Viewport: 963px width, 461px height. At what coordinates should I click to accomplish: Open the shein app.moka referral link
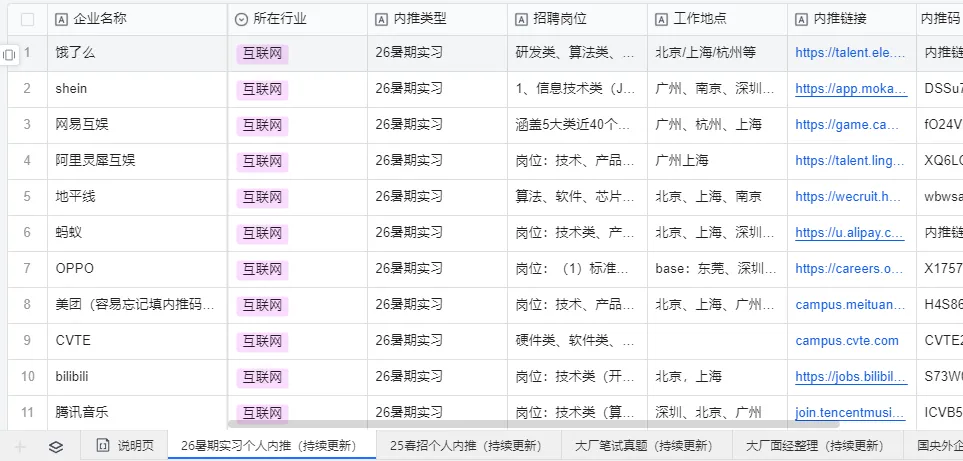pos(851,88)
